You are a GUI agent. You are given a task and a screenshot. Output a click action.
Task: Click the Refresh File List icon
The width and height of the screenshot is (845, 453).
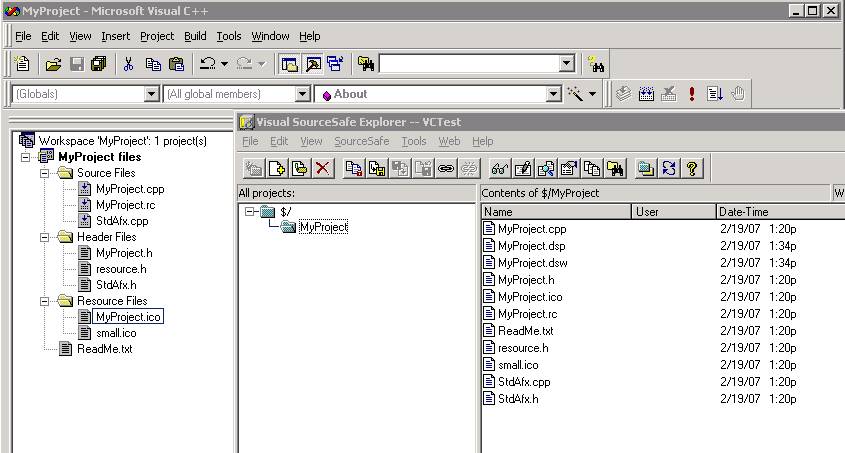point(669,168)
